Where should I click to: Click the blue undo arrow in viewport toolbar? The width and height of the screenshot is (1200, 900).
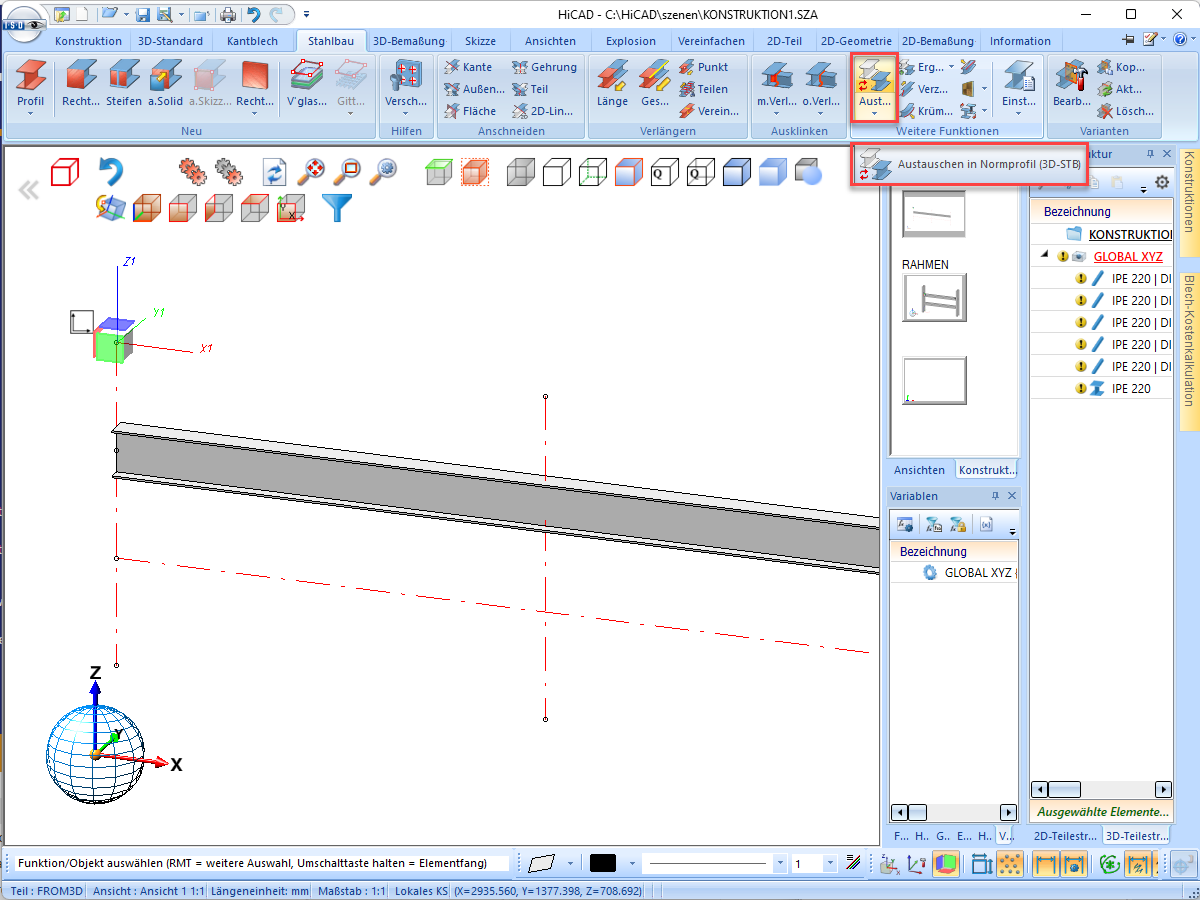[110, 172]
